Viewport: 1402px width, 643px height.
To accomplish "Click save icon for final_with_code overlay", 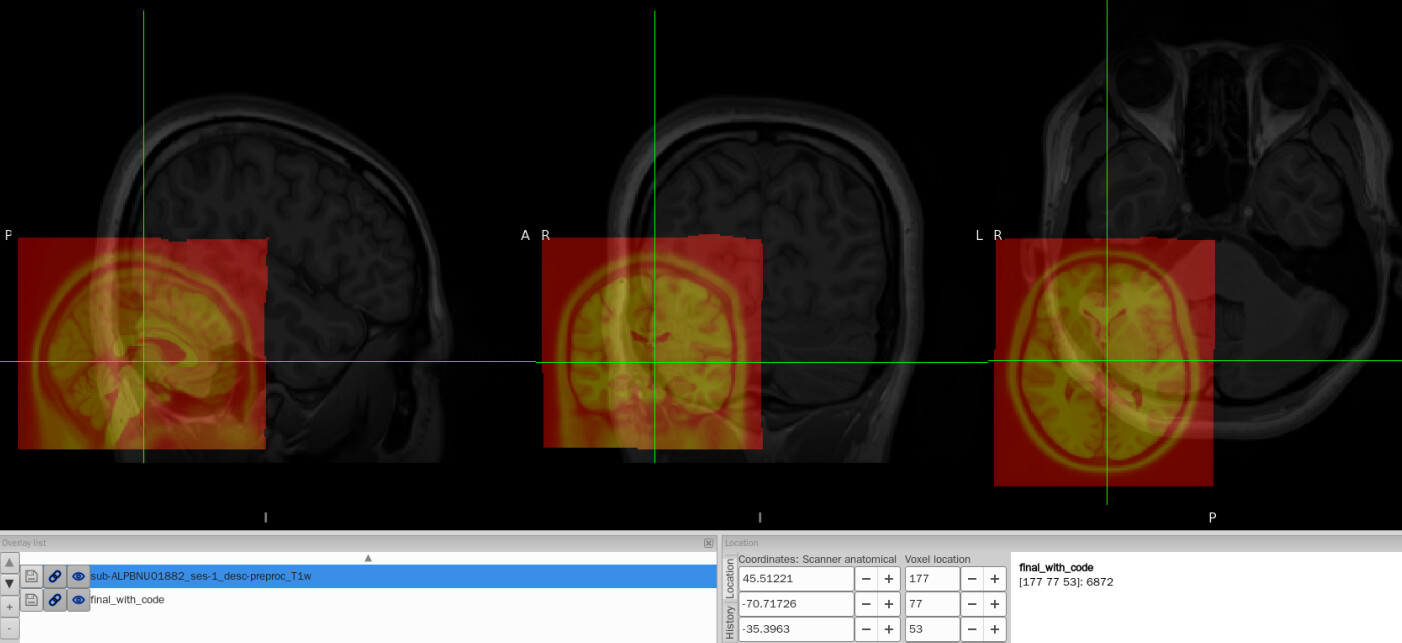I will 32,600.
